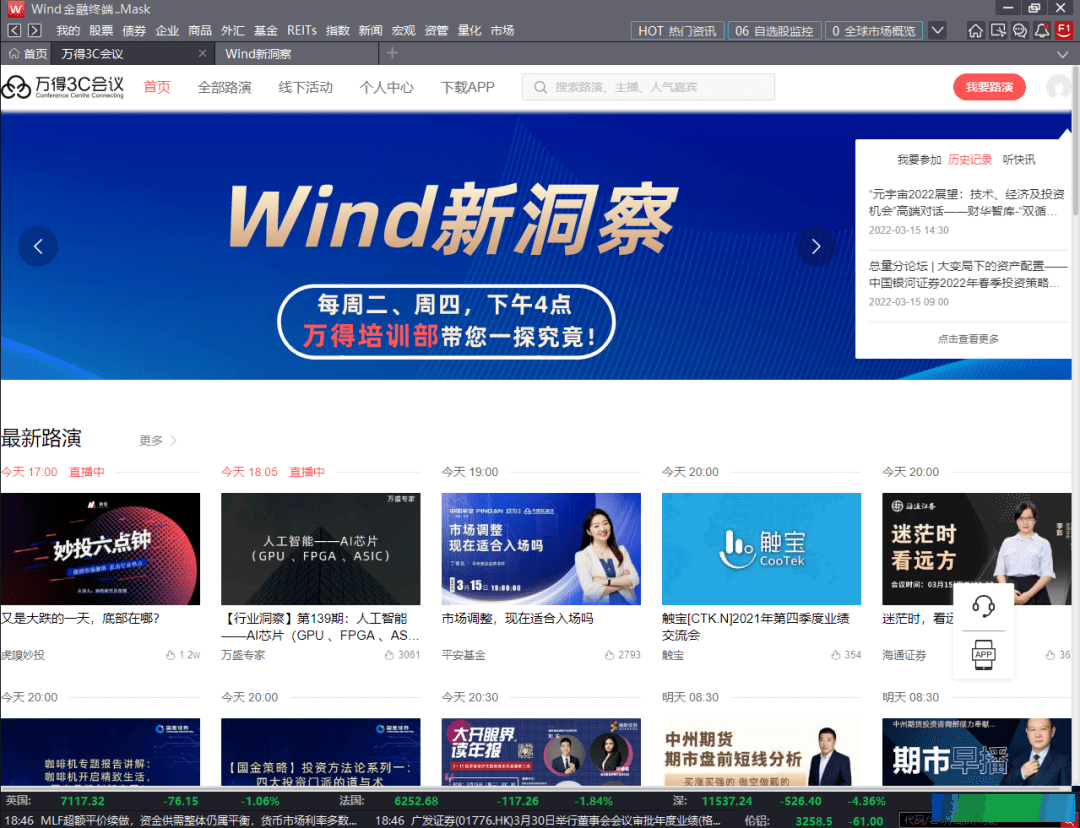The height and width of the screenshot is (828, 1080).
Task: Open the red F1 help icon
Action: coord(1064,30)
